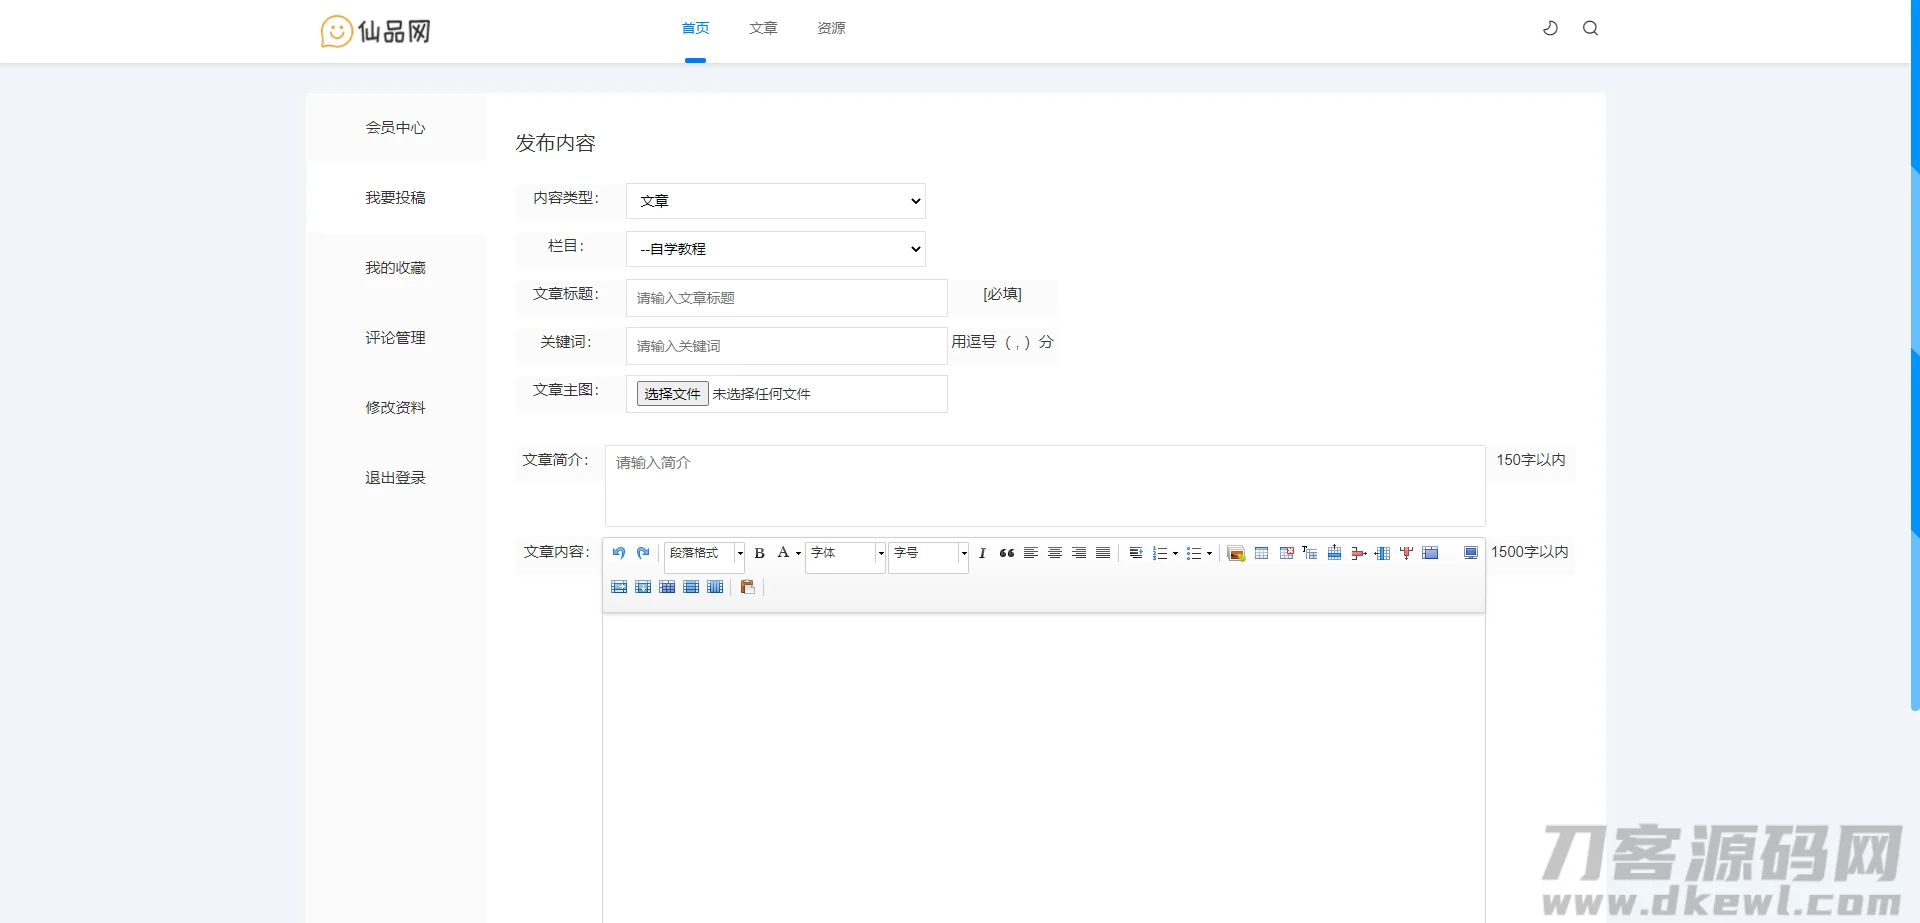Open the 文章 menu in the header
The image size is (1920, 923).
coord(763,28)
